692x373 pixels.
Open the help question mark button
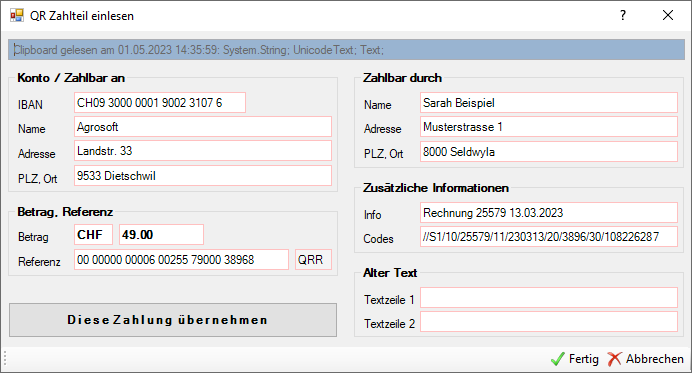[x=623, y=15]
